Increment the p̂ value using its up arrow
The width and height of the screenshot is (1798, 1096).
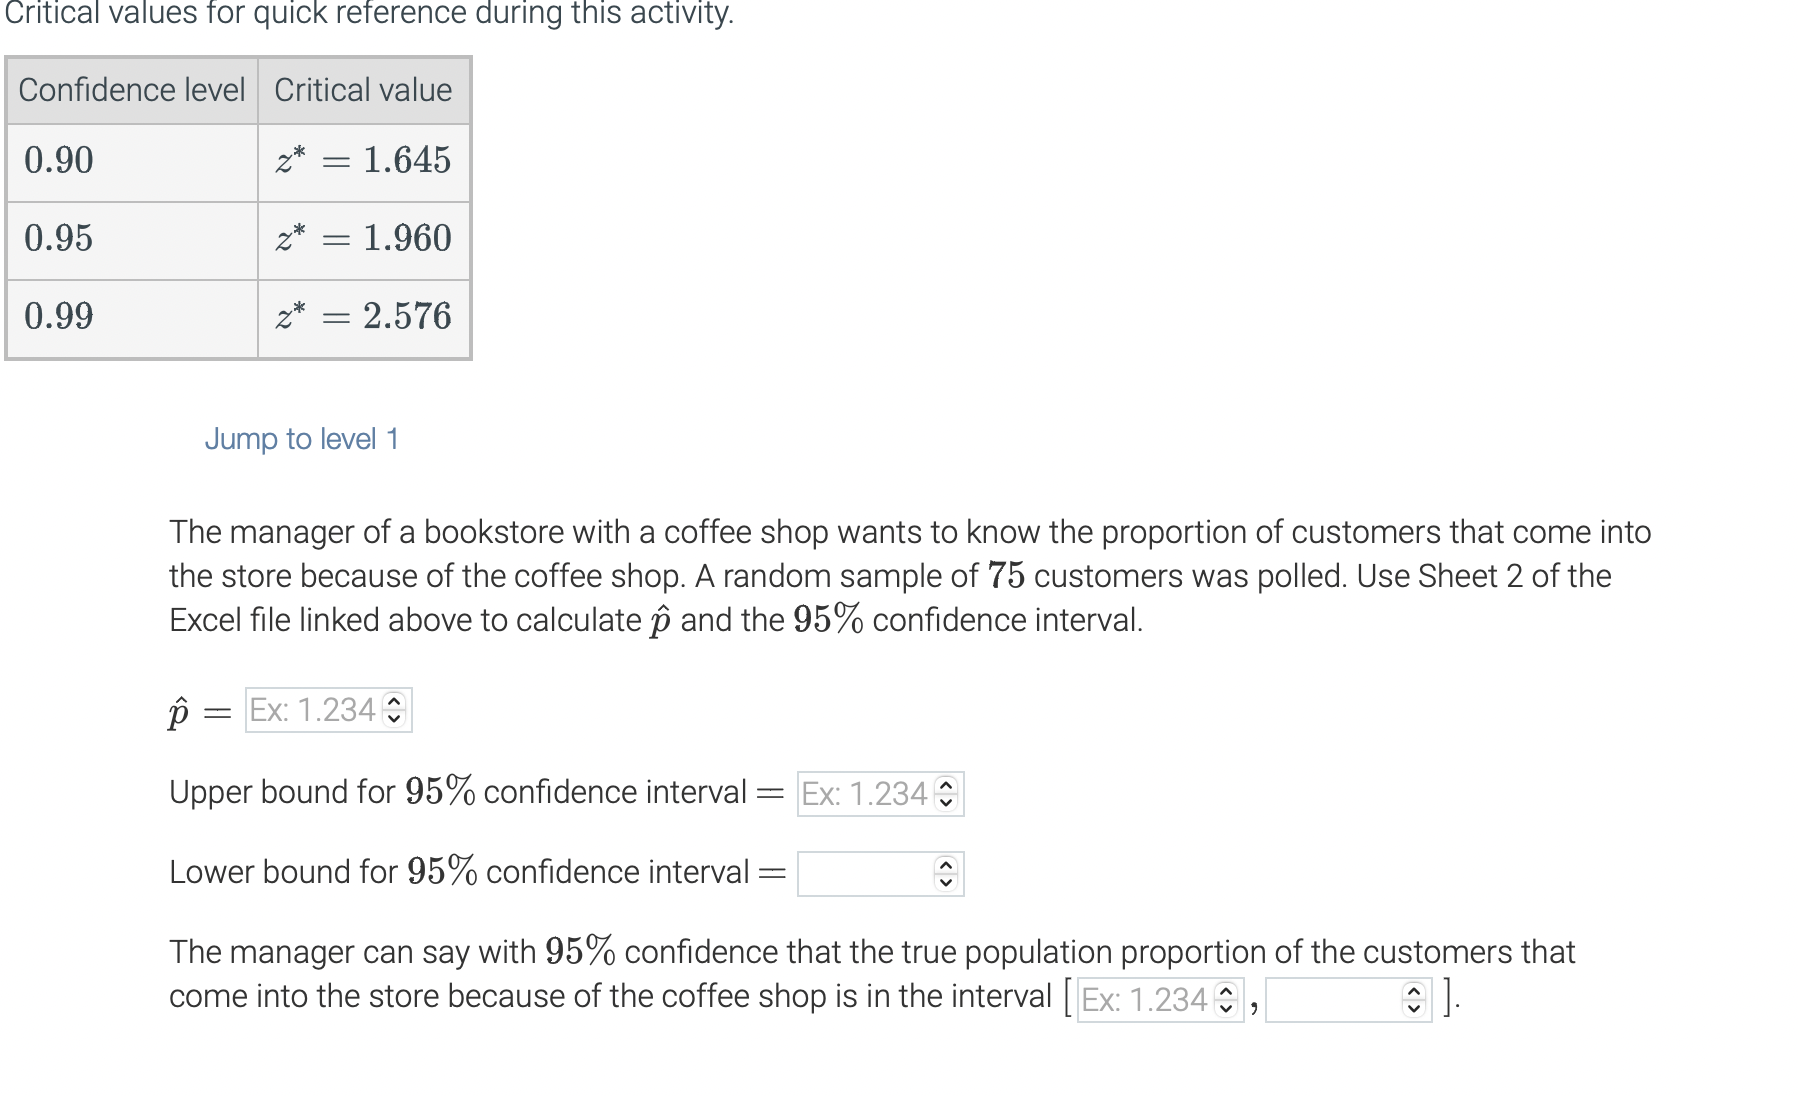[394, 703]
